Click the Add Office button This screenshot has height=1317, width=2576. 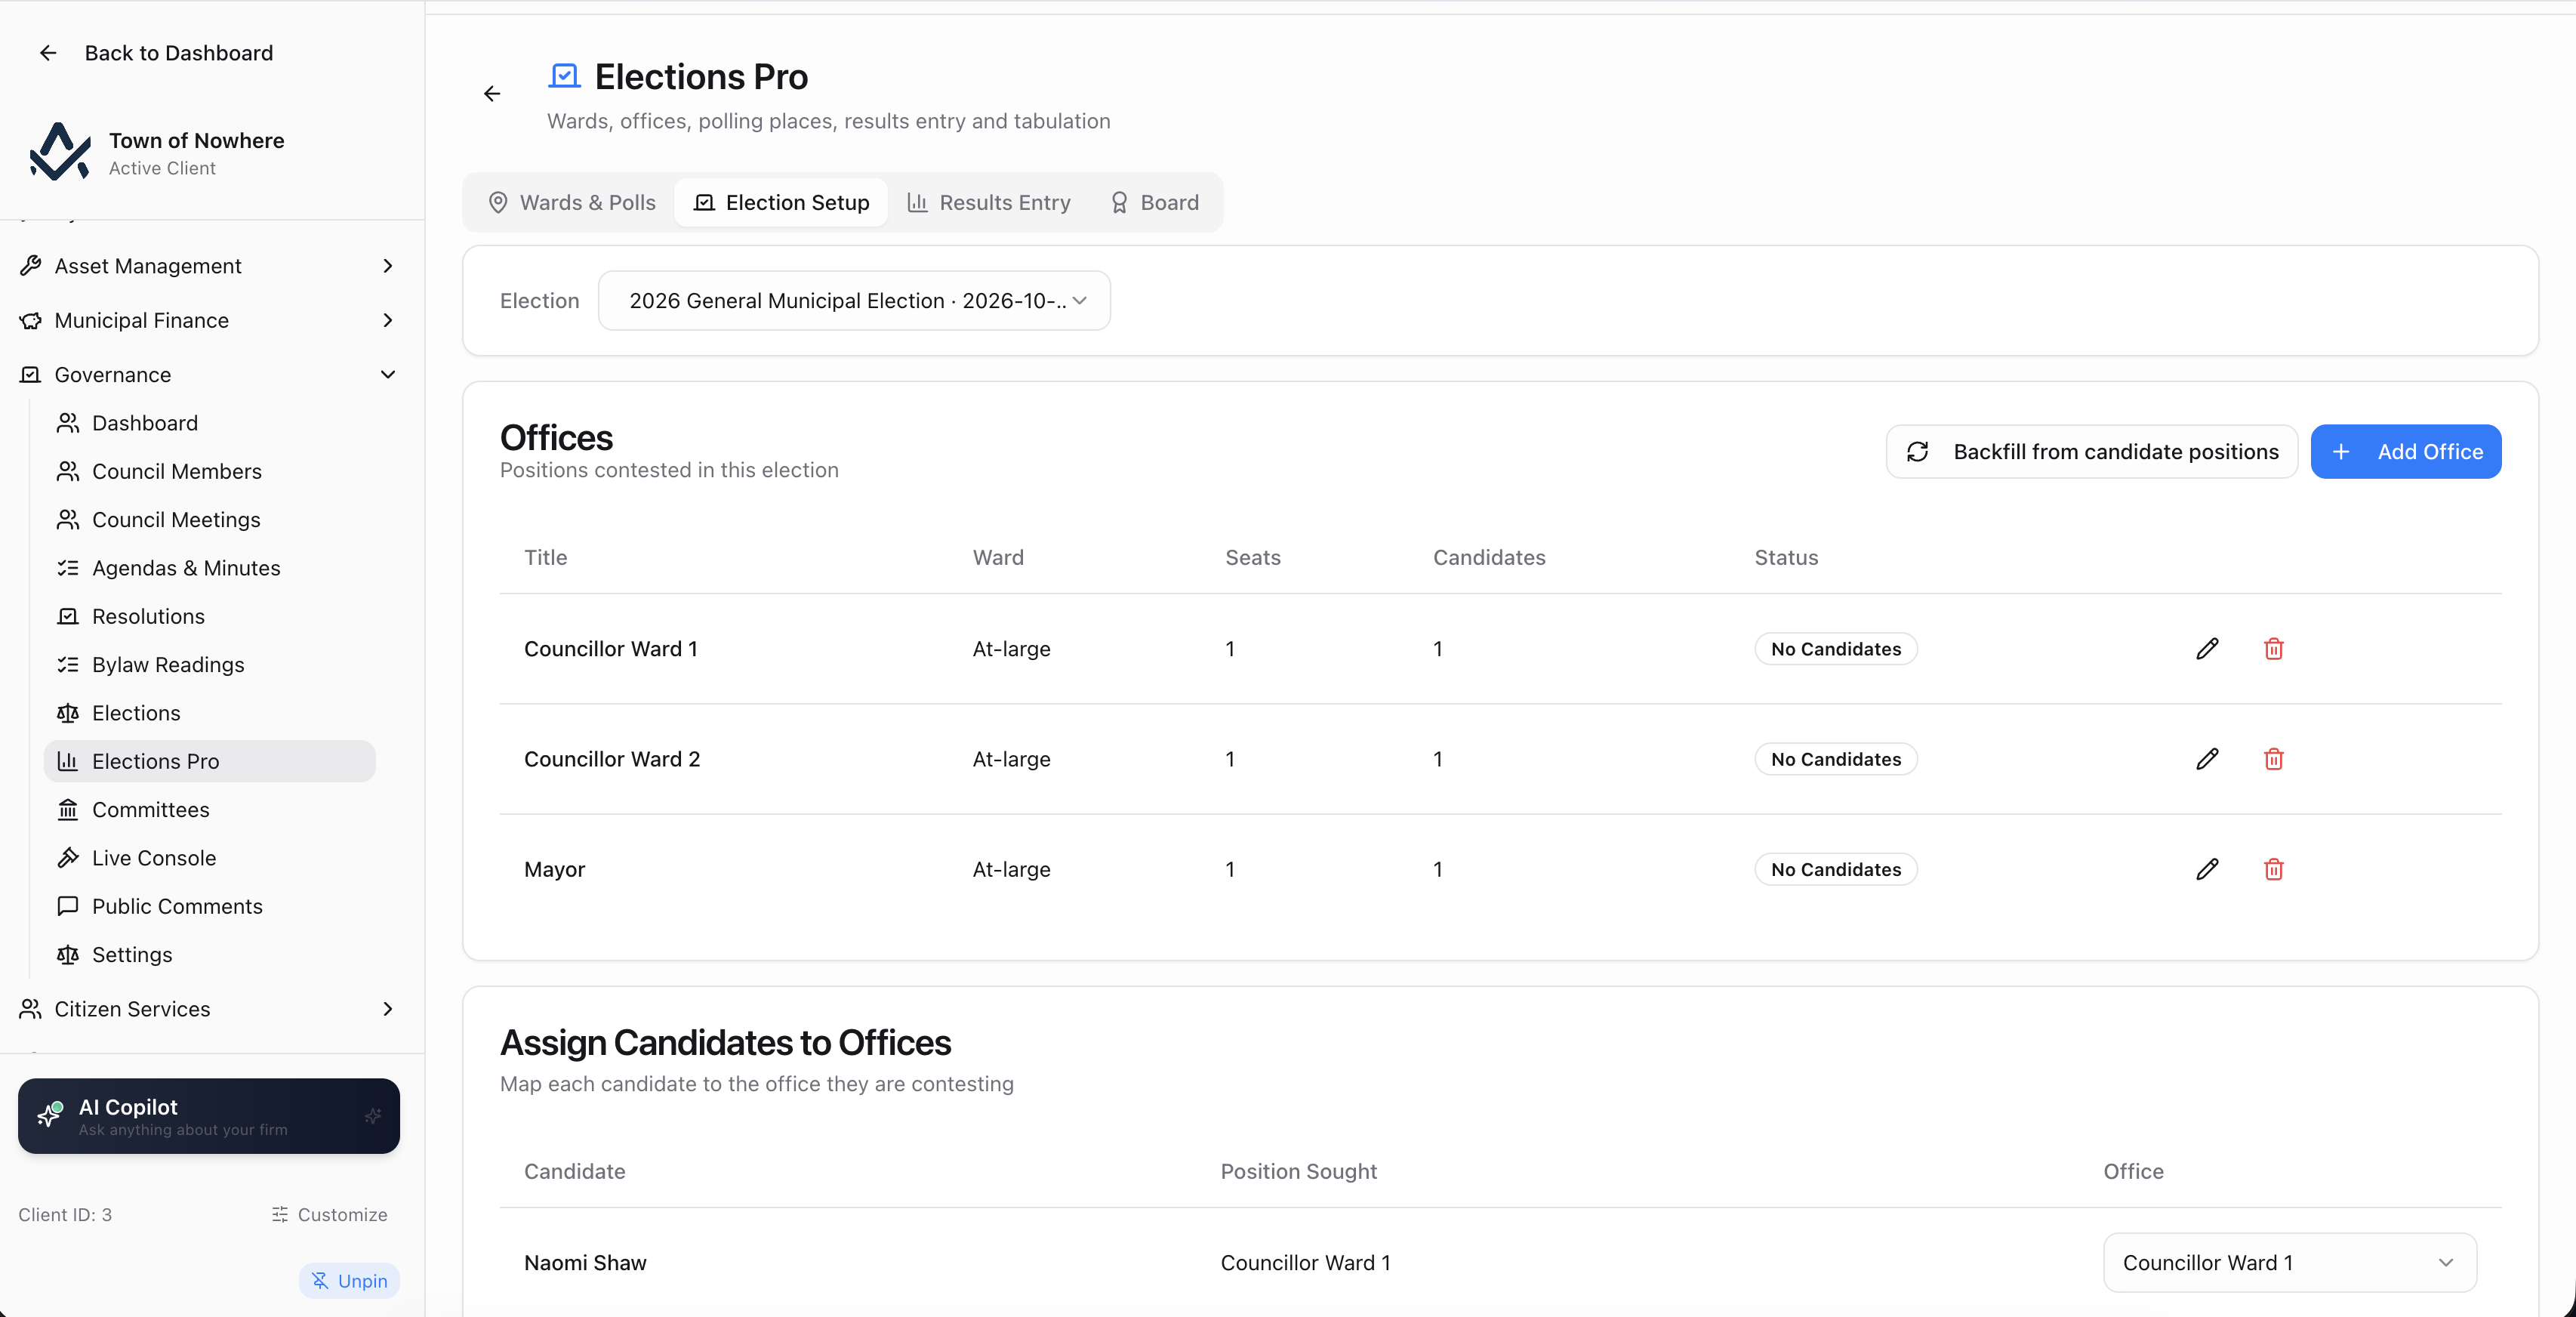point(2406,452)
